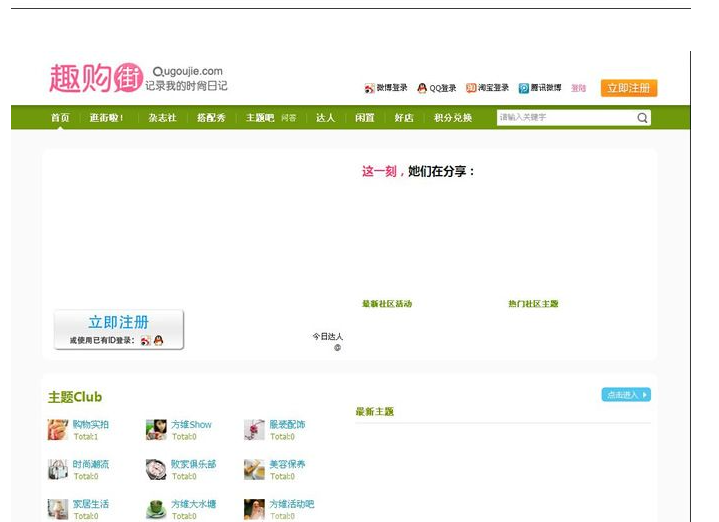Click the QQ penguin login icon in header
This screenshot has height=522, width=719.
coord(422,88)
